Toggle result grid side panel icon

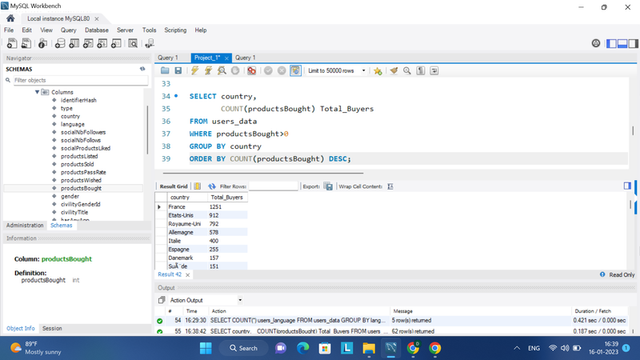(627, 186)
